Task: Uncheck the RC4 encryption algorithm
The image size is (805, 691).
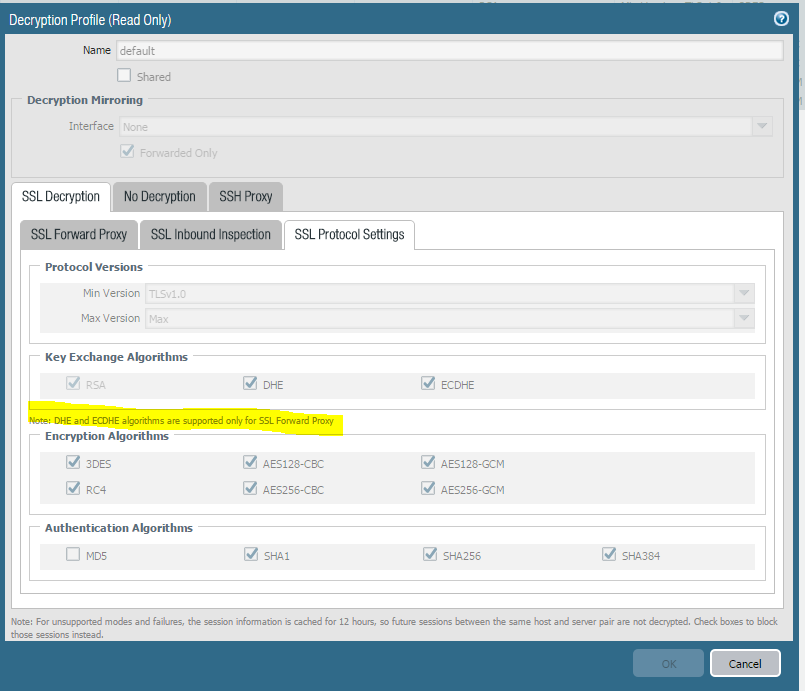Action: (73, 488)
